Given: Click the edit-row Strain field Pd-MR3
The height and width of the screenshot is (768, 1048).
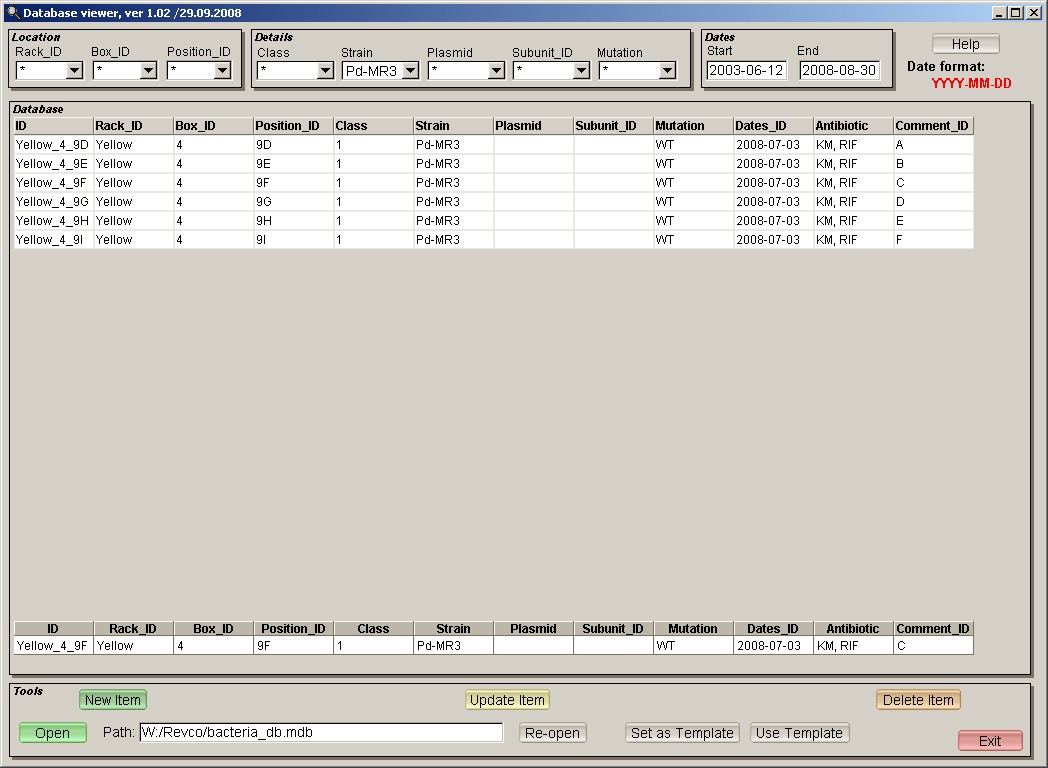Looking at the screenshot, I should (454, 646).
